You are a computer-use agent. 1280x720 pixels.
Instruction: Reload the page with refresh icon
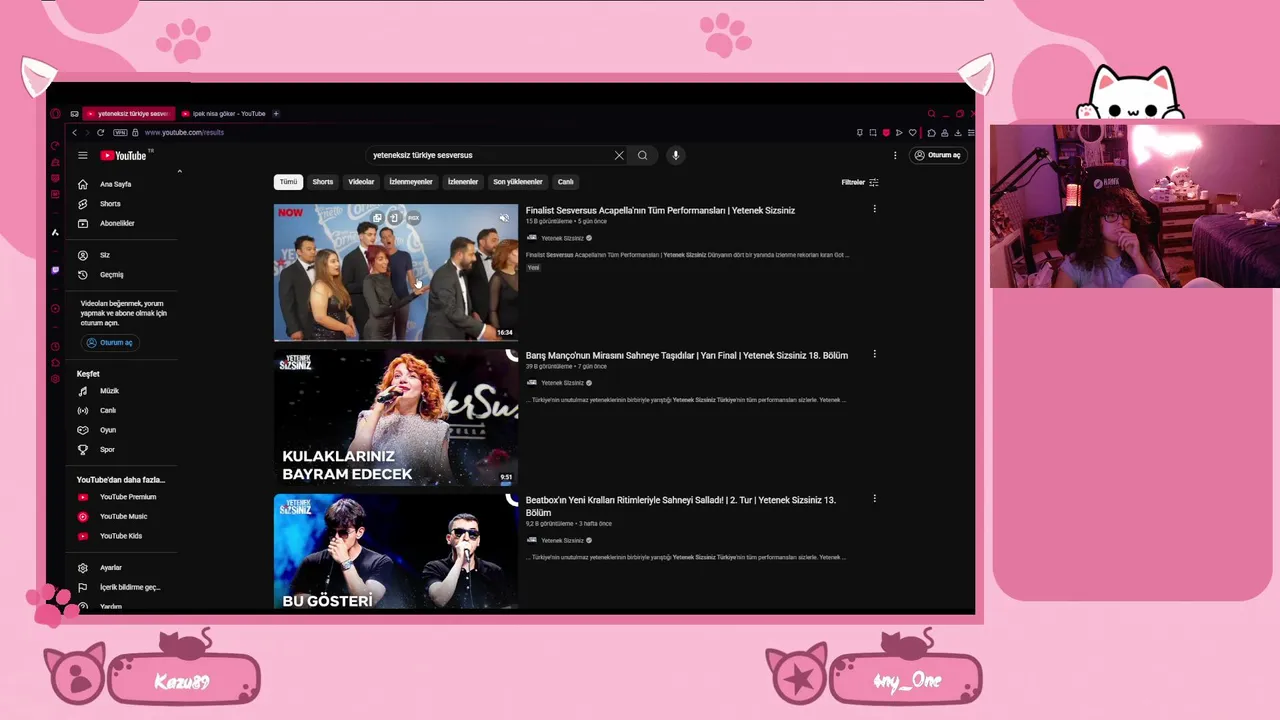[100, 133]
